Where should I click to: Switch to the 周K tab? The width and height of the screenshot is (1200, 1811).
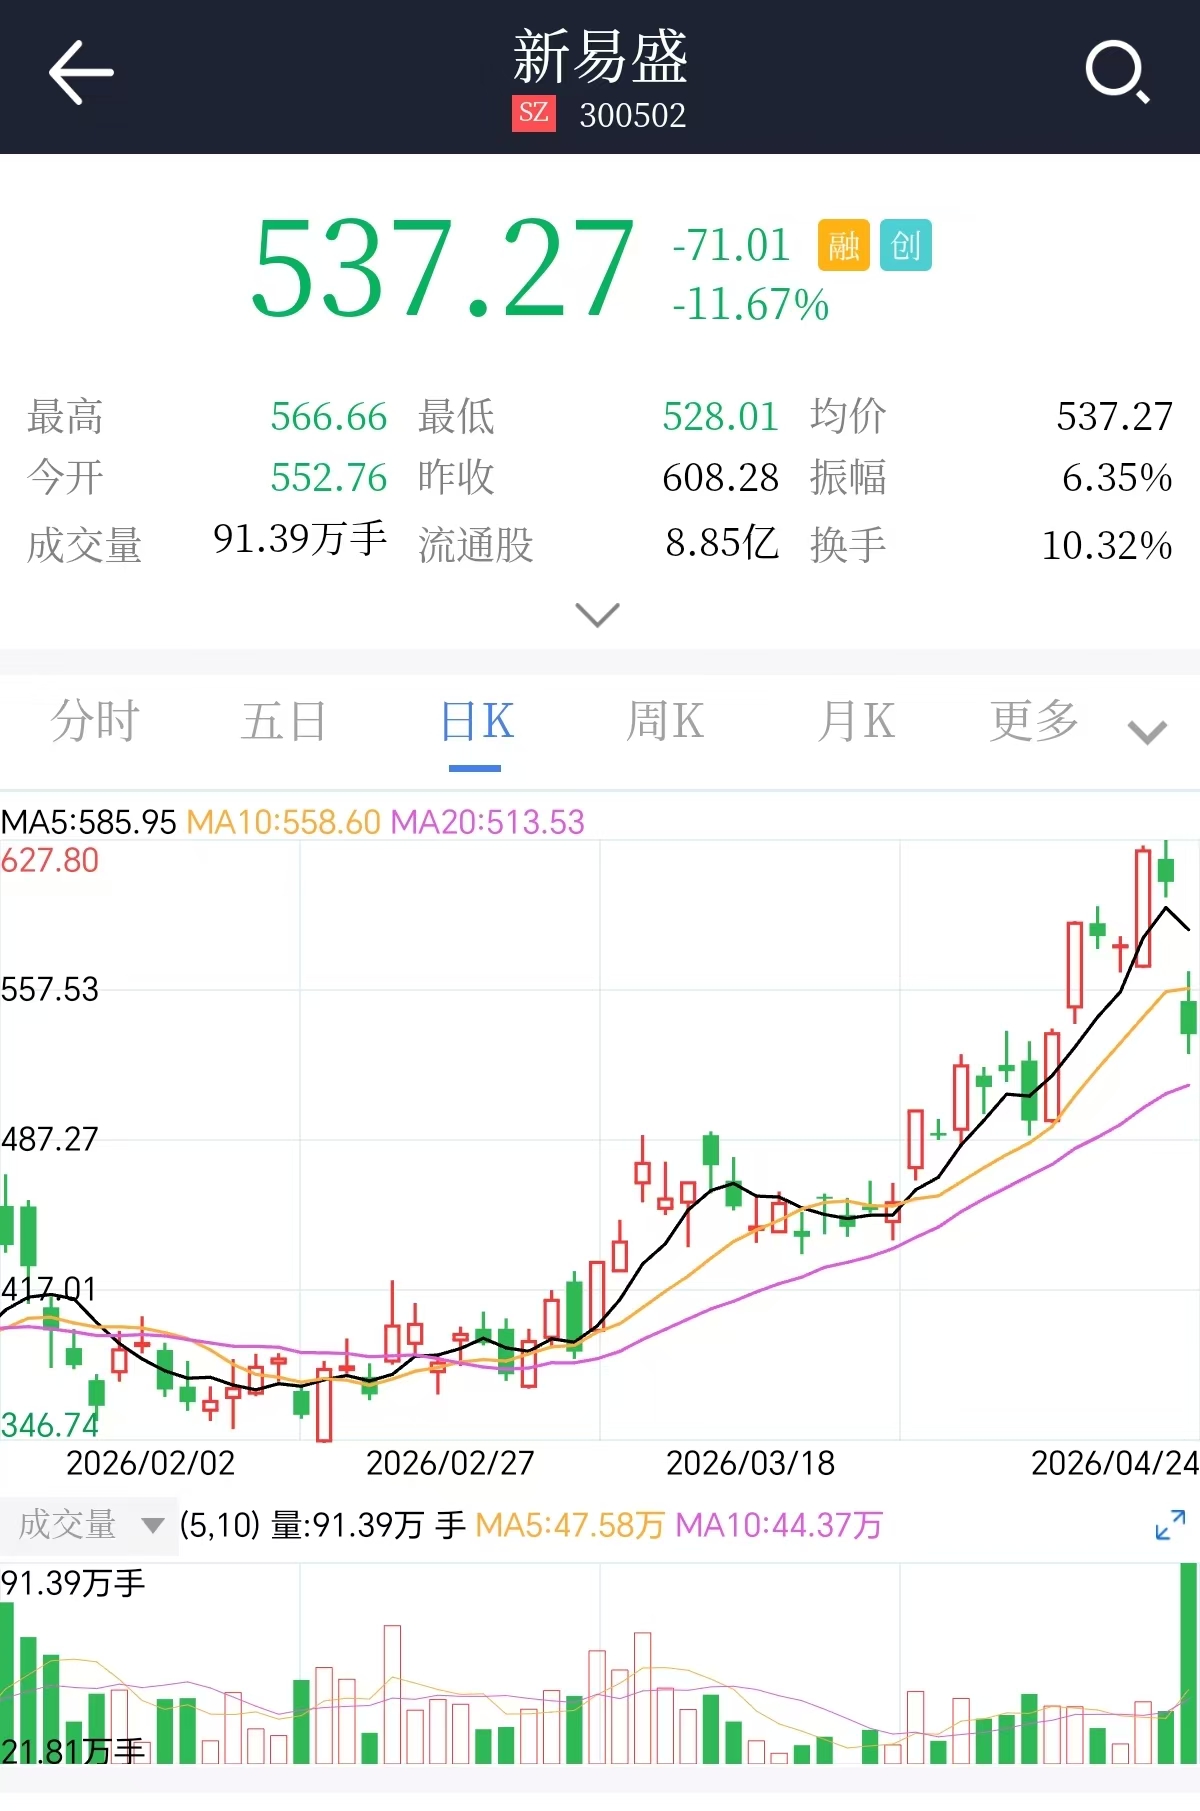click(x=665, y=721)
